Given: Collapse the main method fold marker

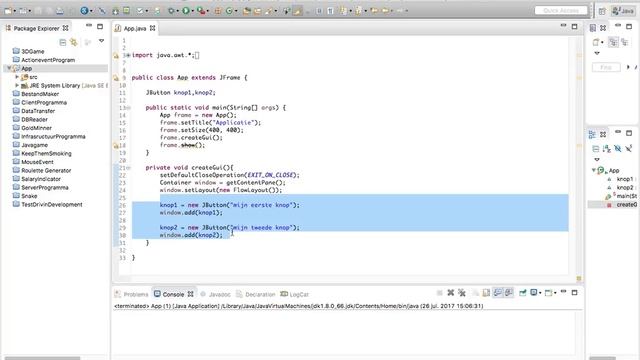Looking at the screenshot, I should click(129, 108).
